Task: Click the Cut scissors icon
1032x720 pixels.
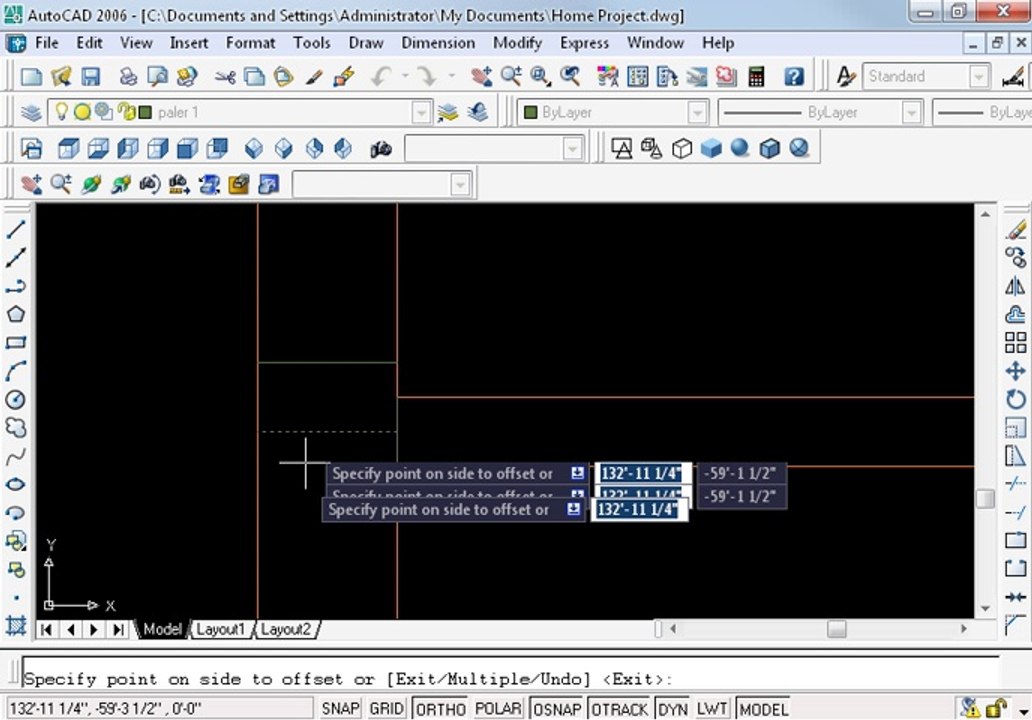Action: click(225, 77)
